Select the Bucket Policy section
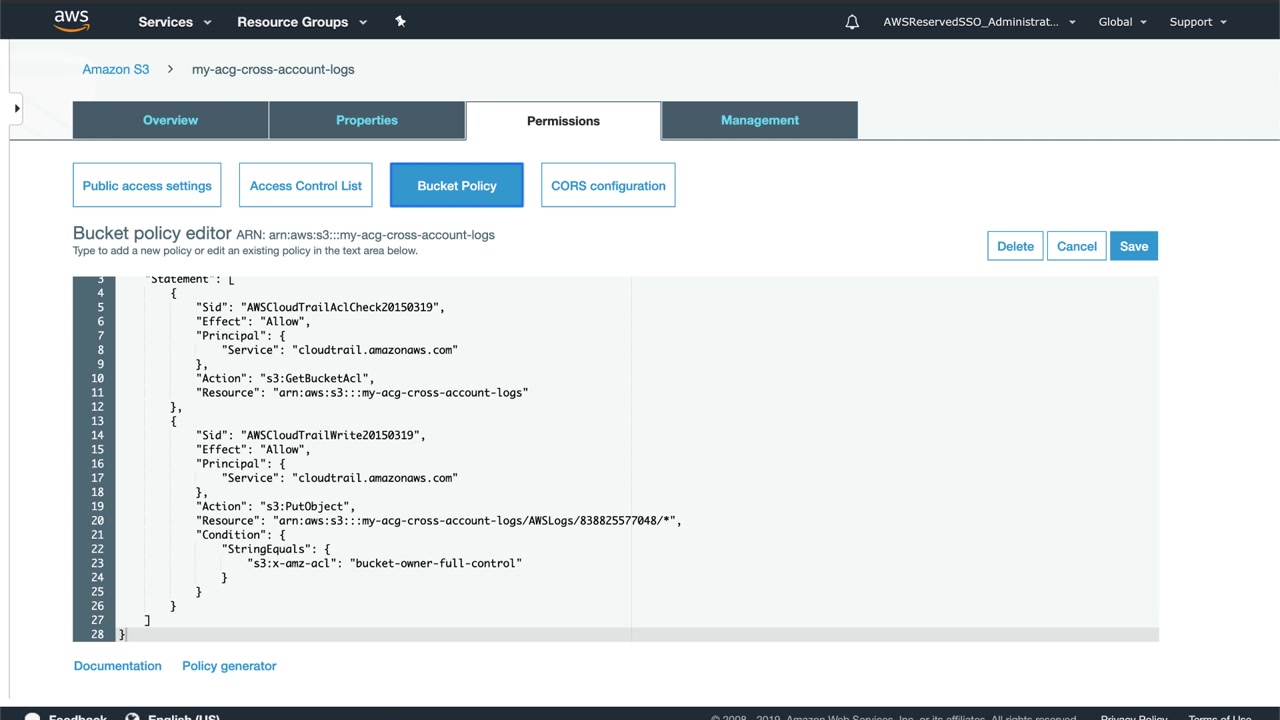Screen dimensions: 1280x720 click(x=457, y=185)
